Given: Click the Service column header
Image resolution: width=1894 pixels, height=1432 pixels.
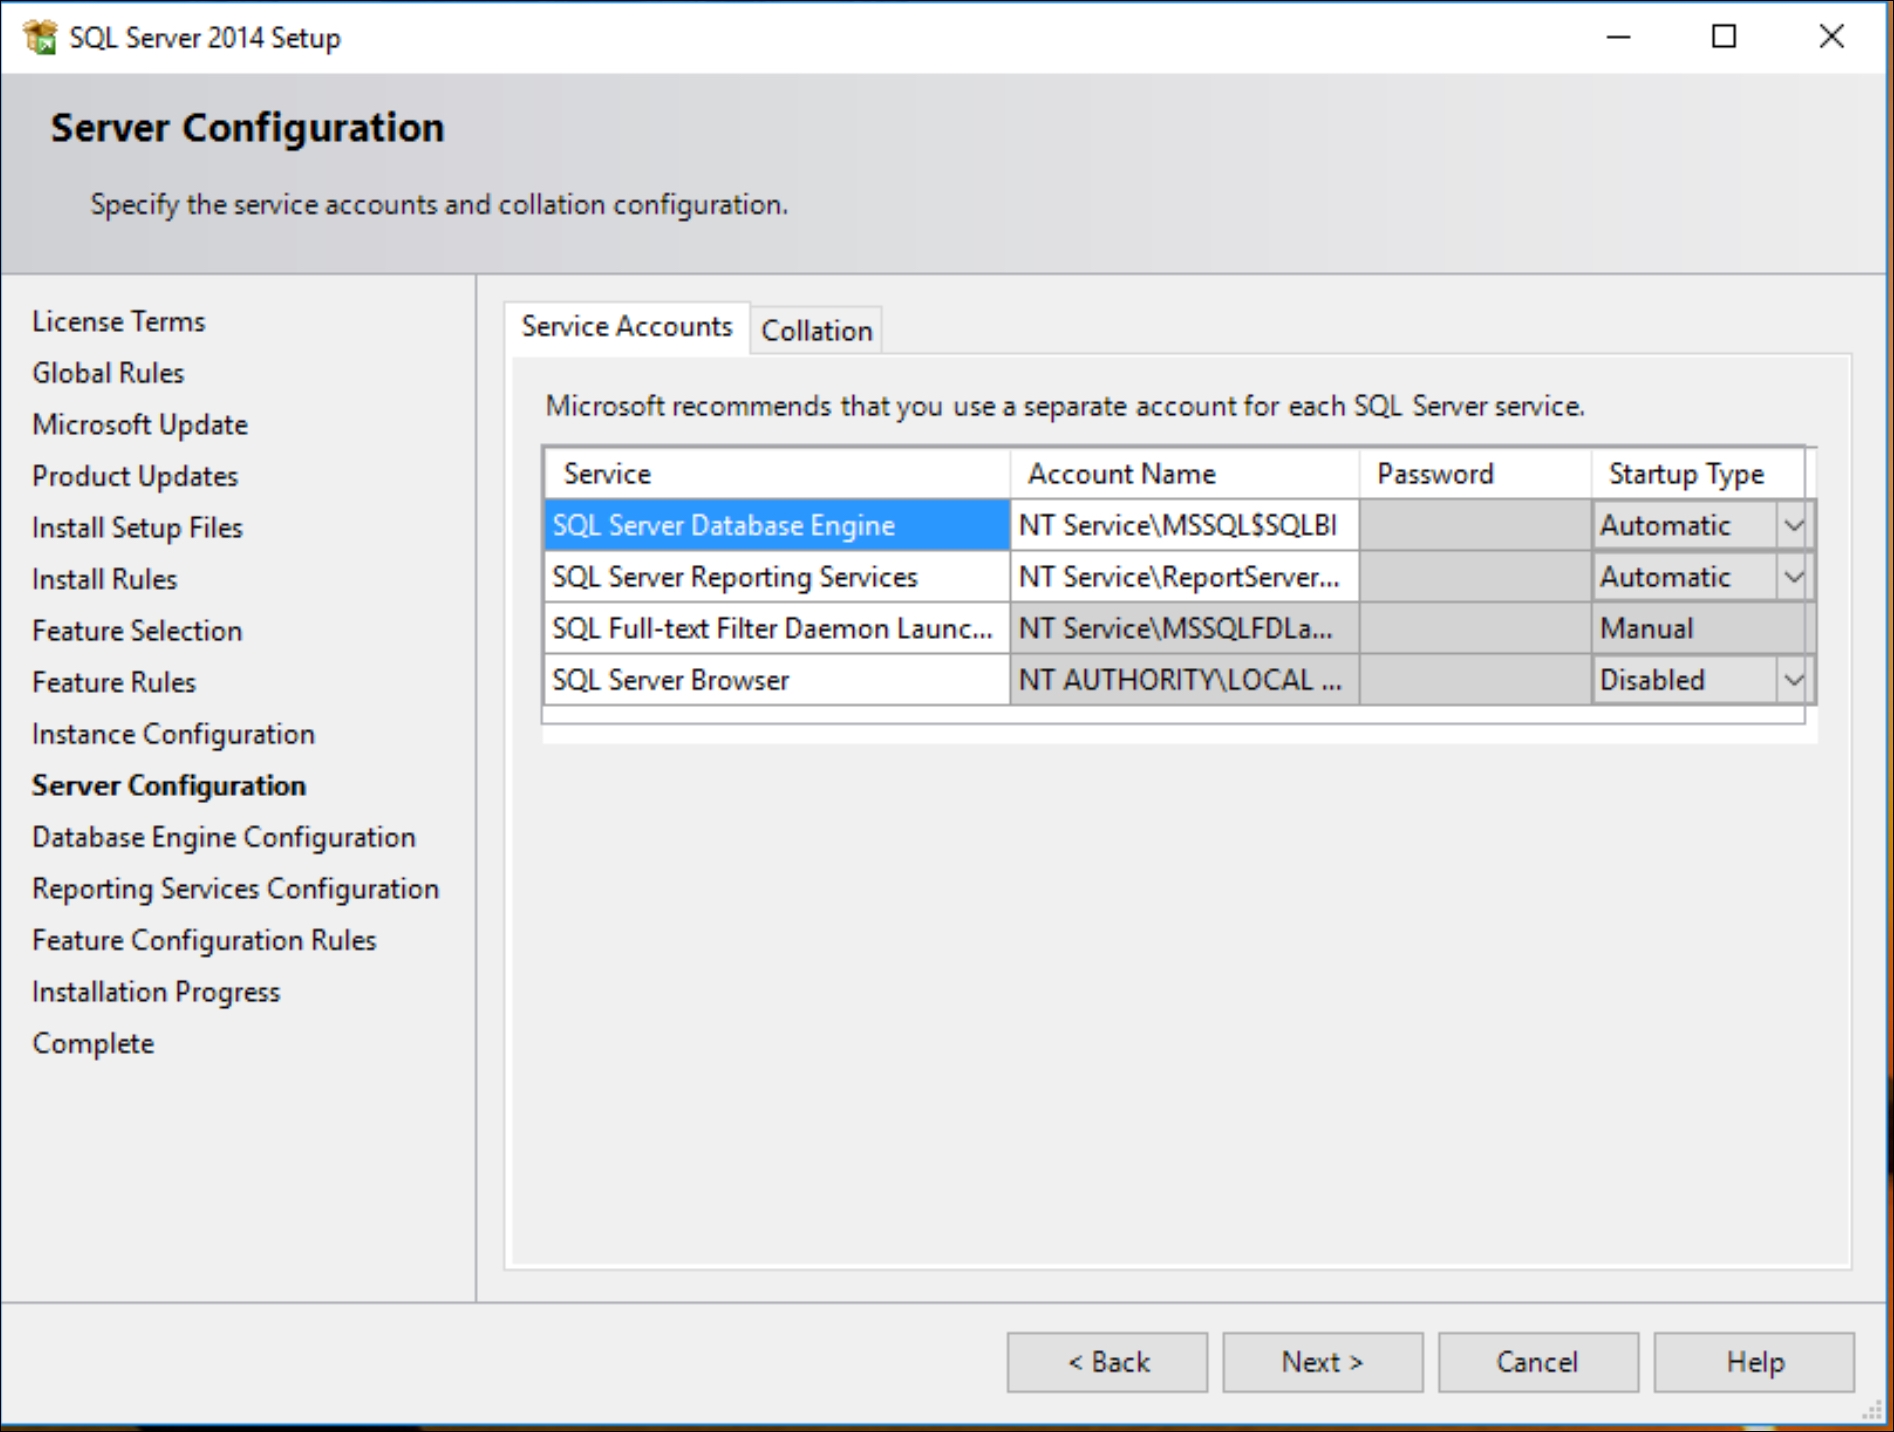Looking at the screenshot, I should tap(777, 474).
